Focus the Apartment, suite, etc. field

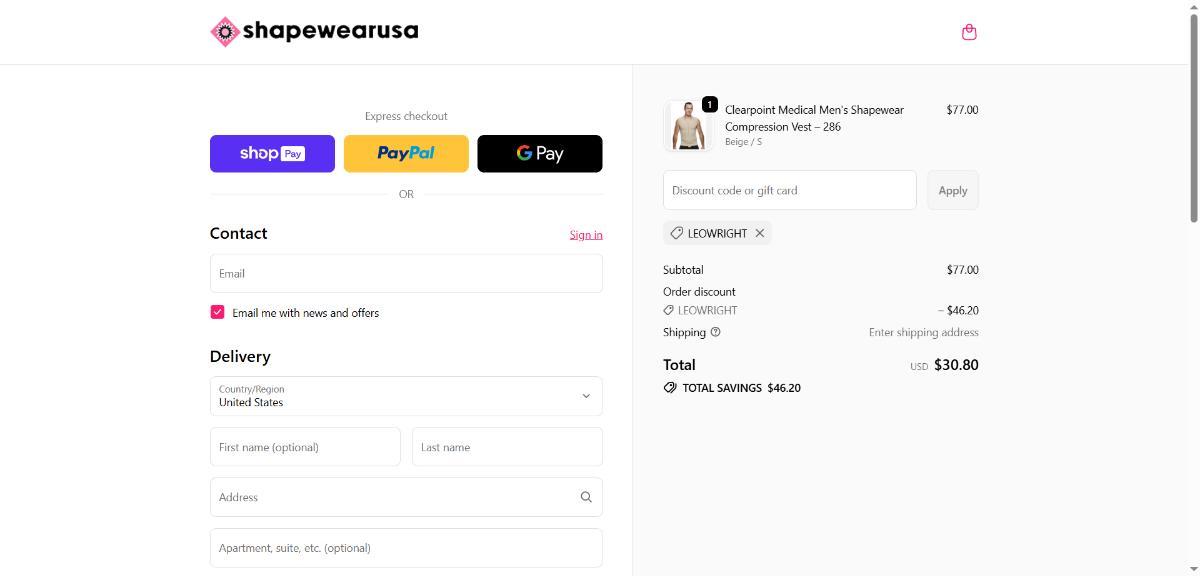406,548
